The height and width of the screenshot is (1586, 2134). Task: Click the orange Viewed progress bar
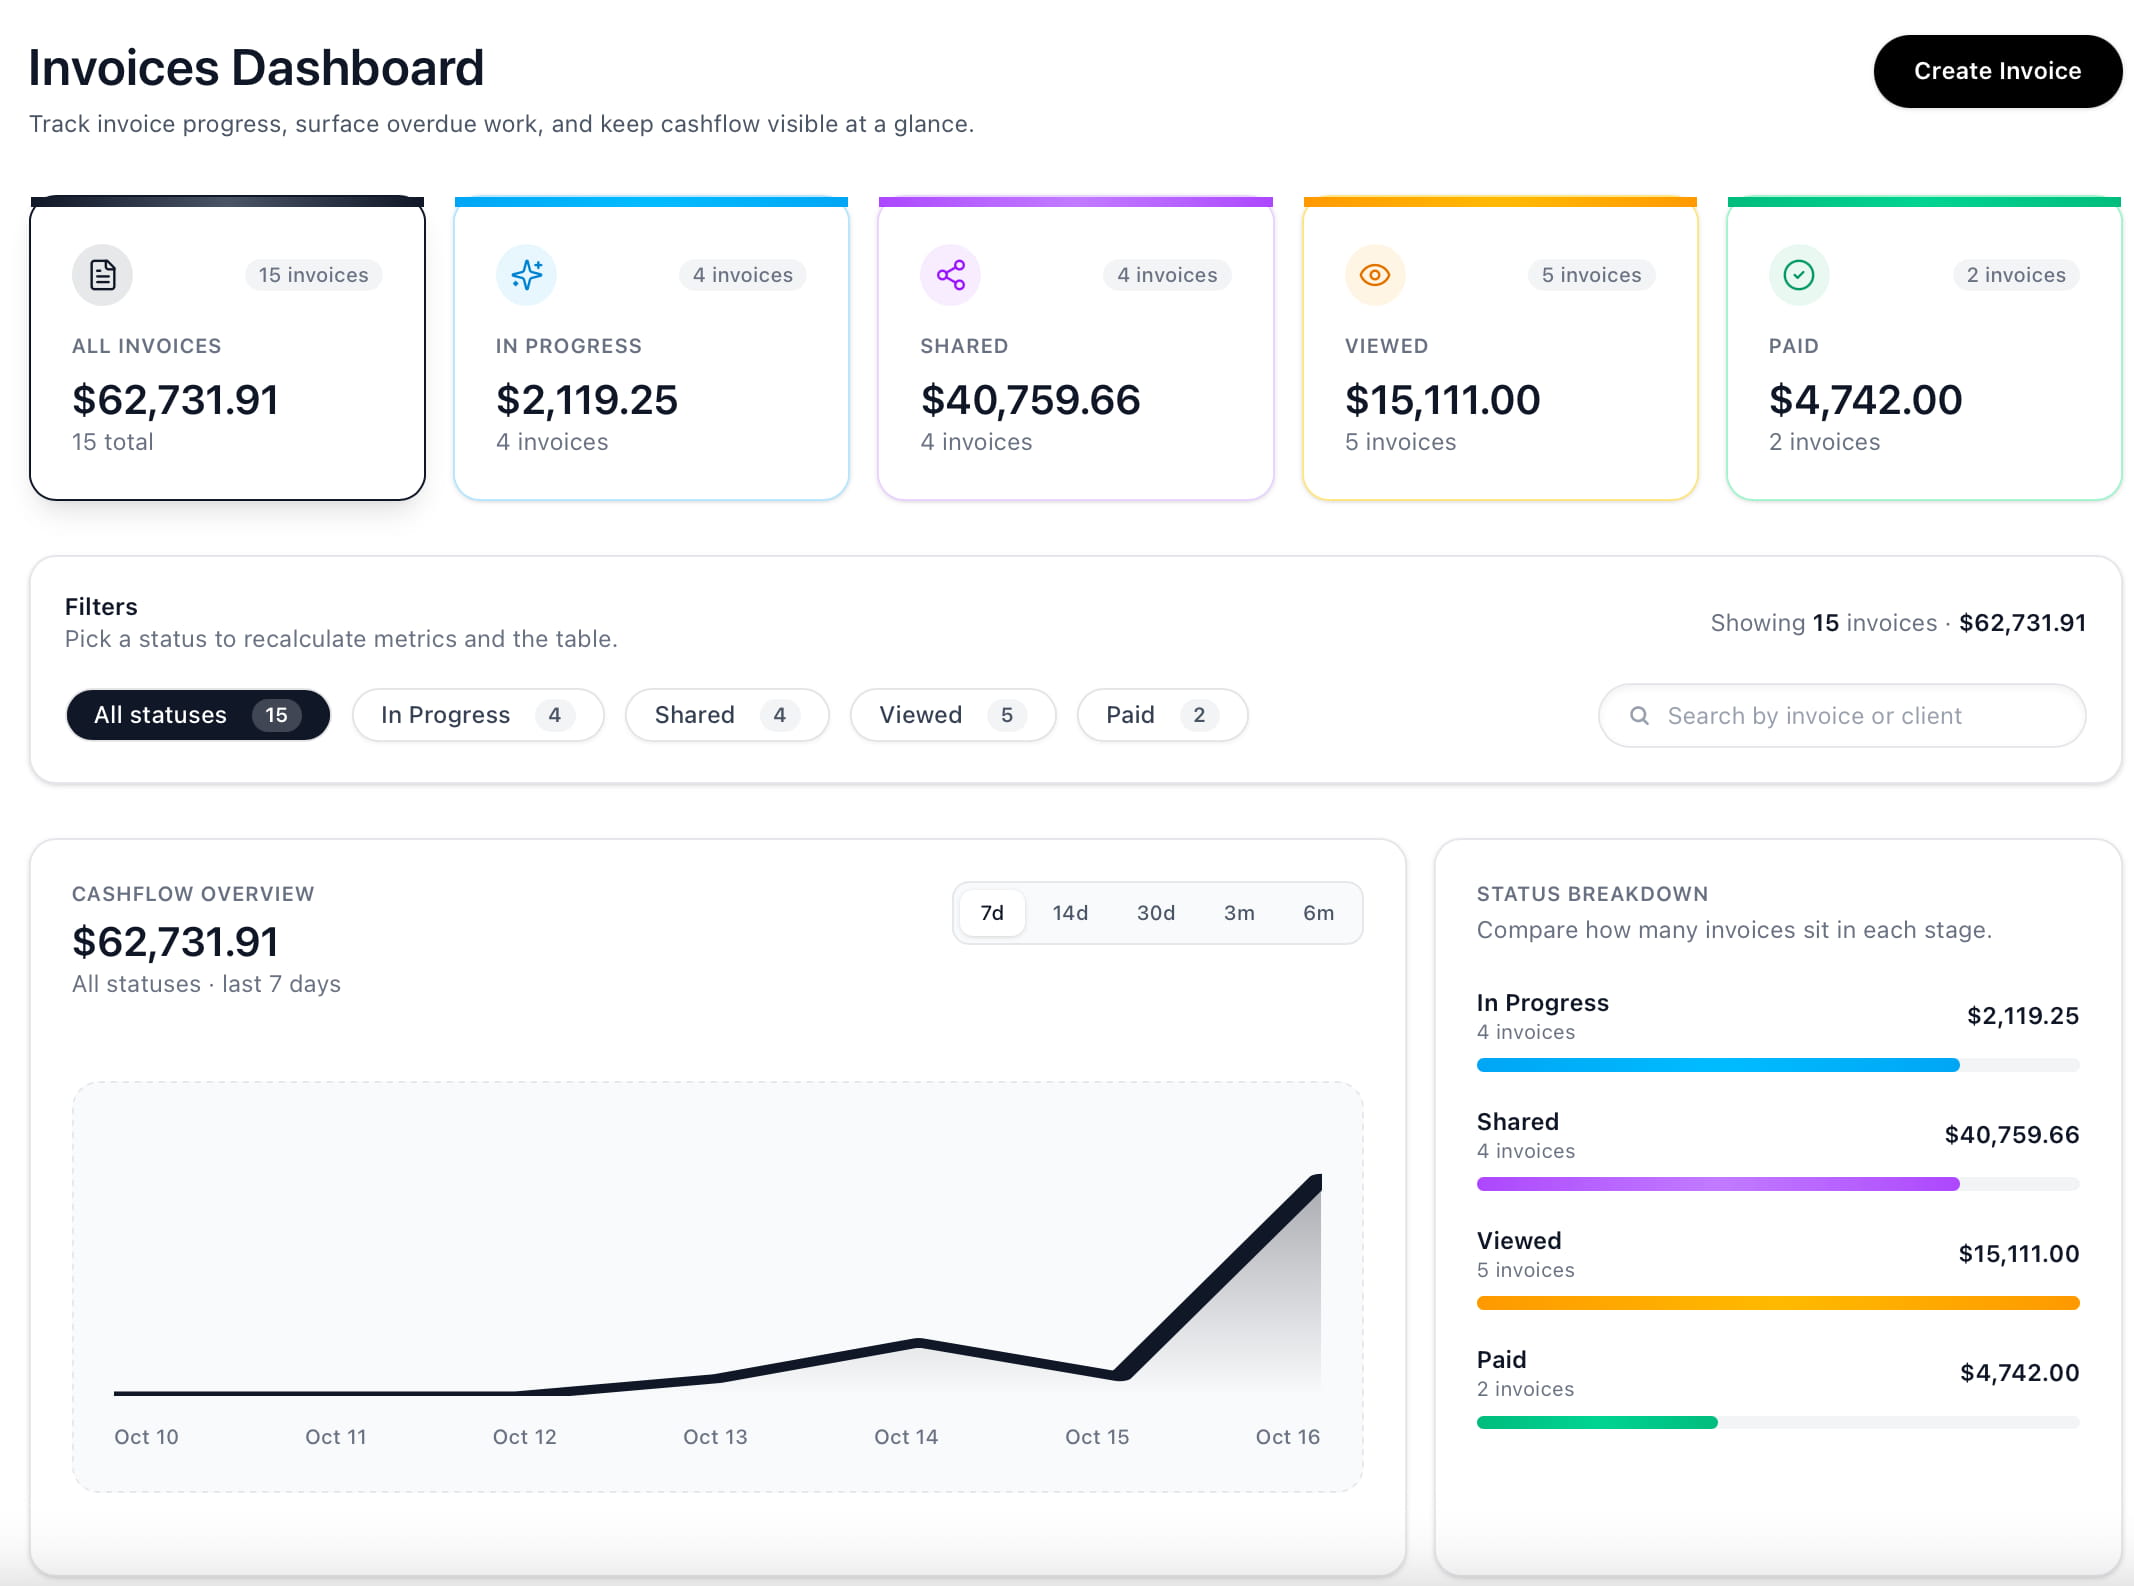point(1777,1303)
